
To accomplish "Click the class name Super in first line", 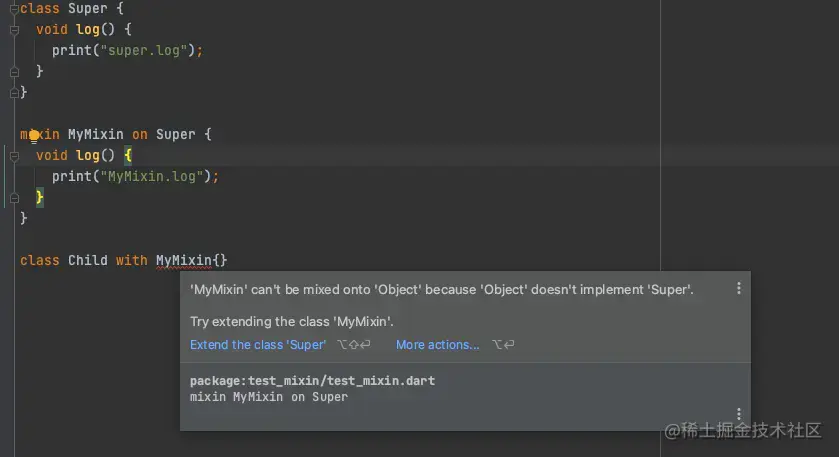I will coord(88,9).
